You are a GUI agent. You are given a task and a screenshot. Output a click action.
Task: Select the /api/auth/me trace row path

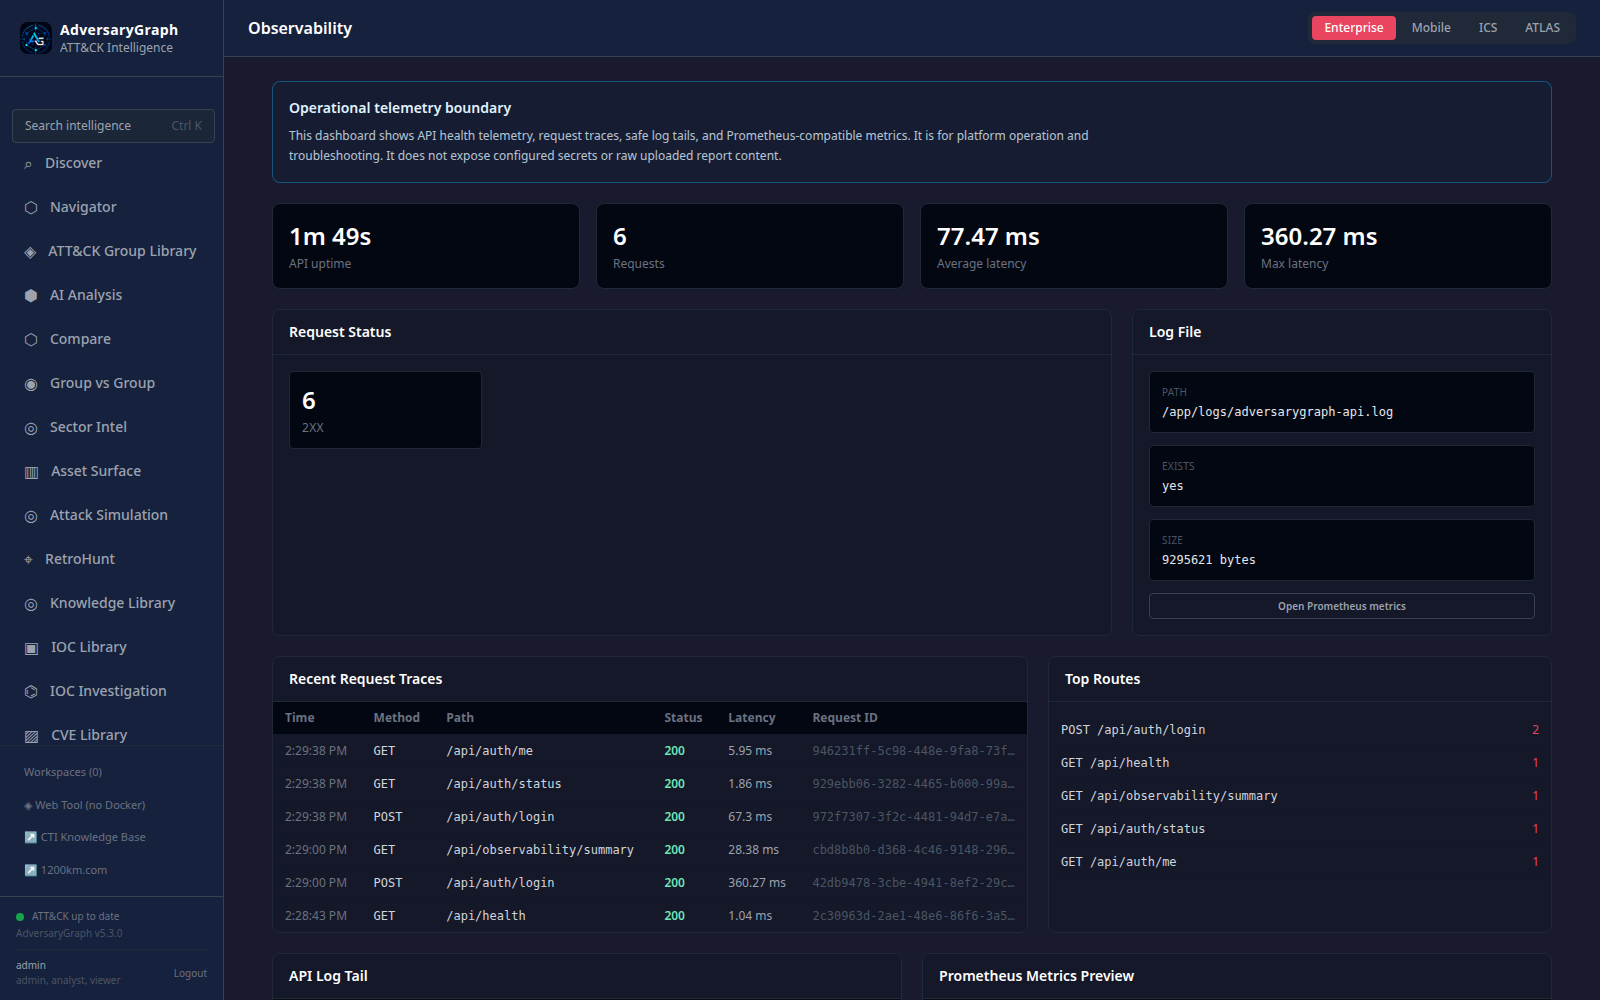[x=489, y=751]
